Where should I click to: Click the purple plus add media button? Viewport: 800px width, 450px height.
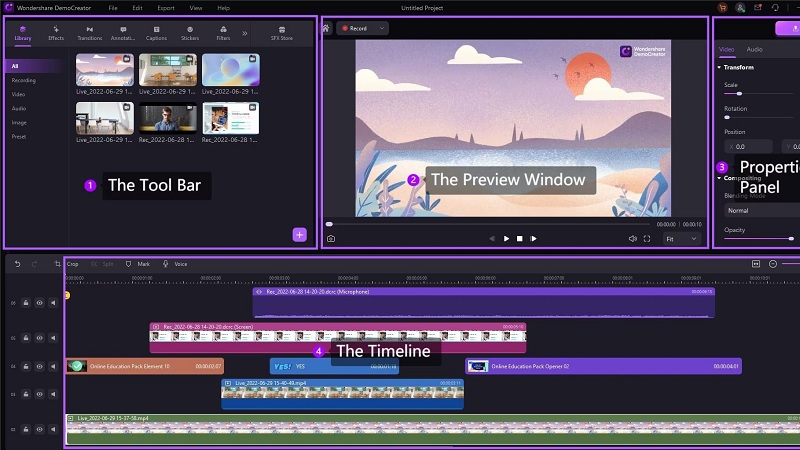pos(299,235)
